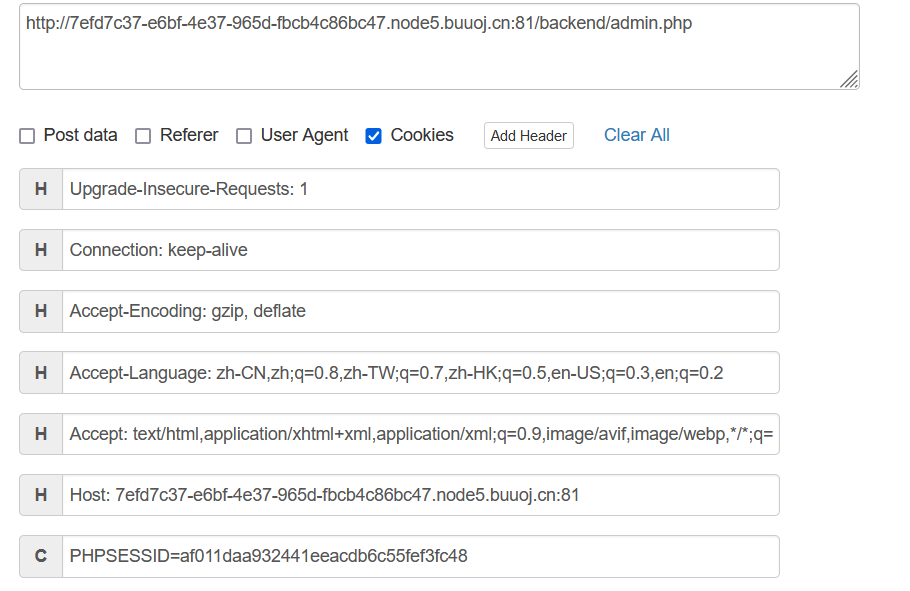Grab the URL box resize handle
Screen dimensions: 910x591
[x=848, y=79]
